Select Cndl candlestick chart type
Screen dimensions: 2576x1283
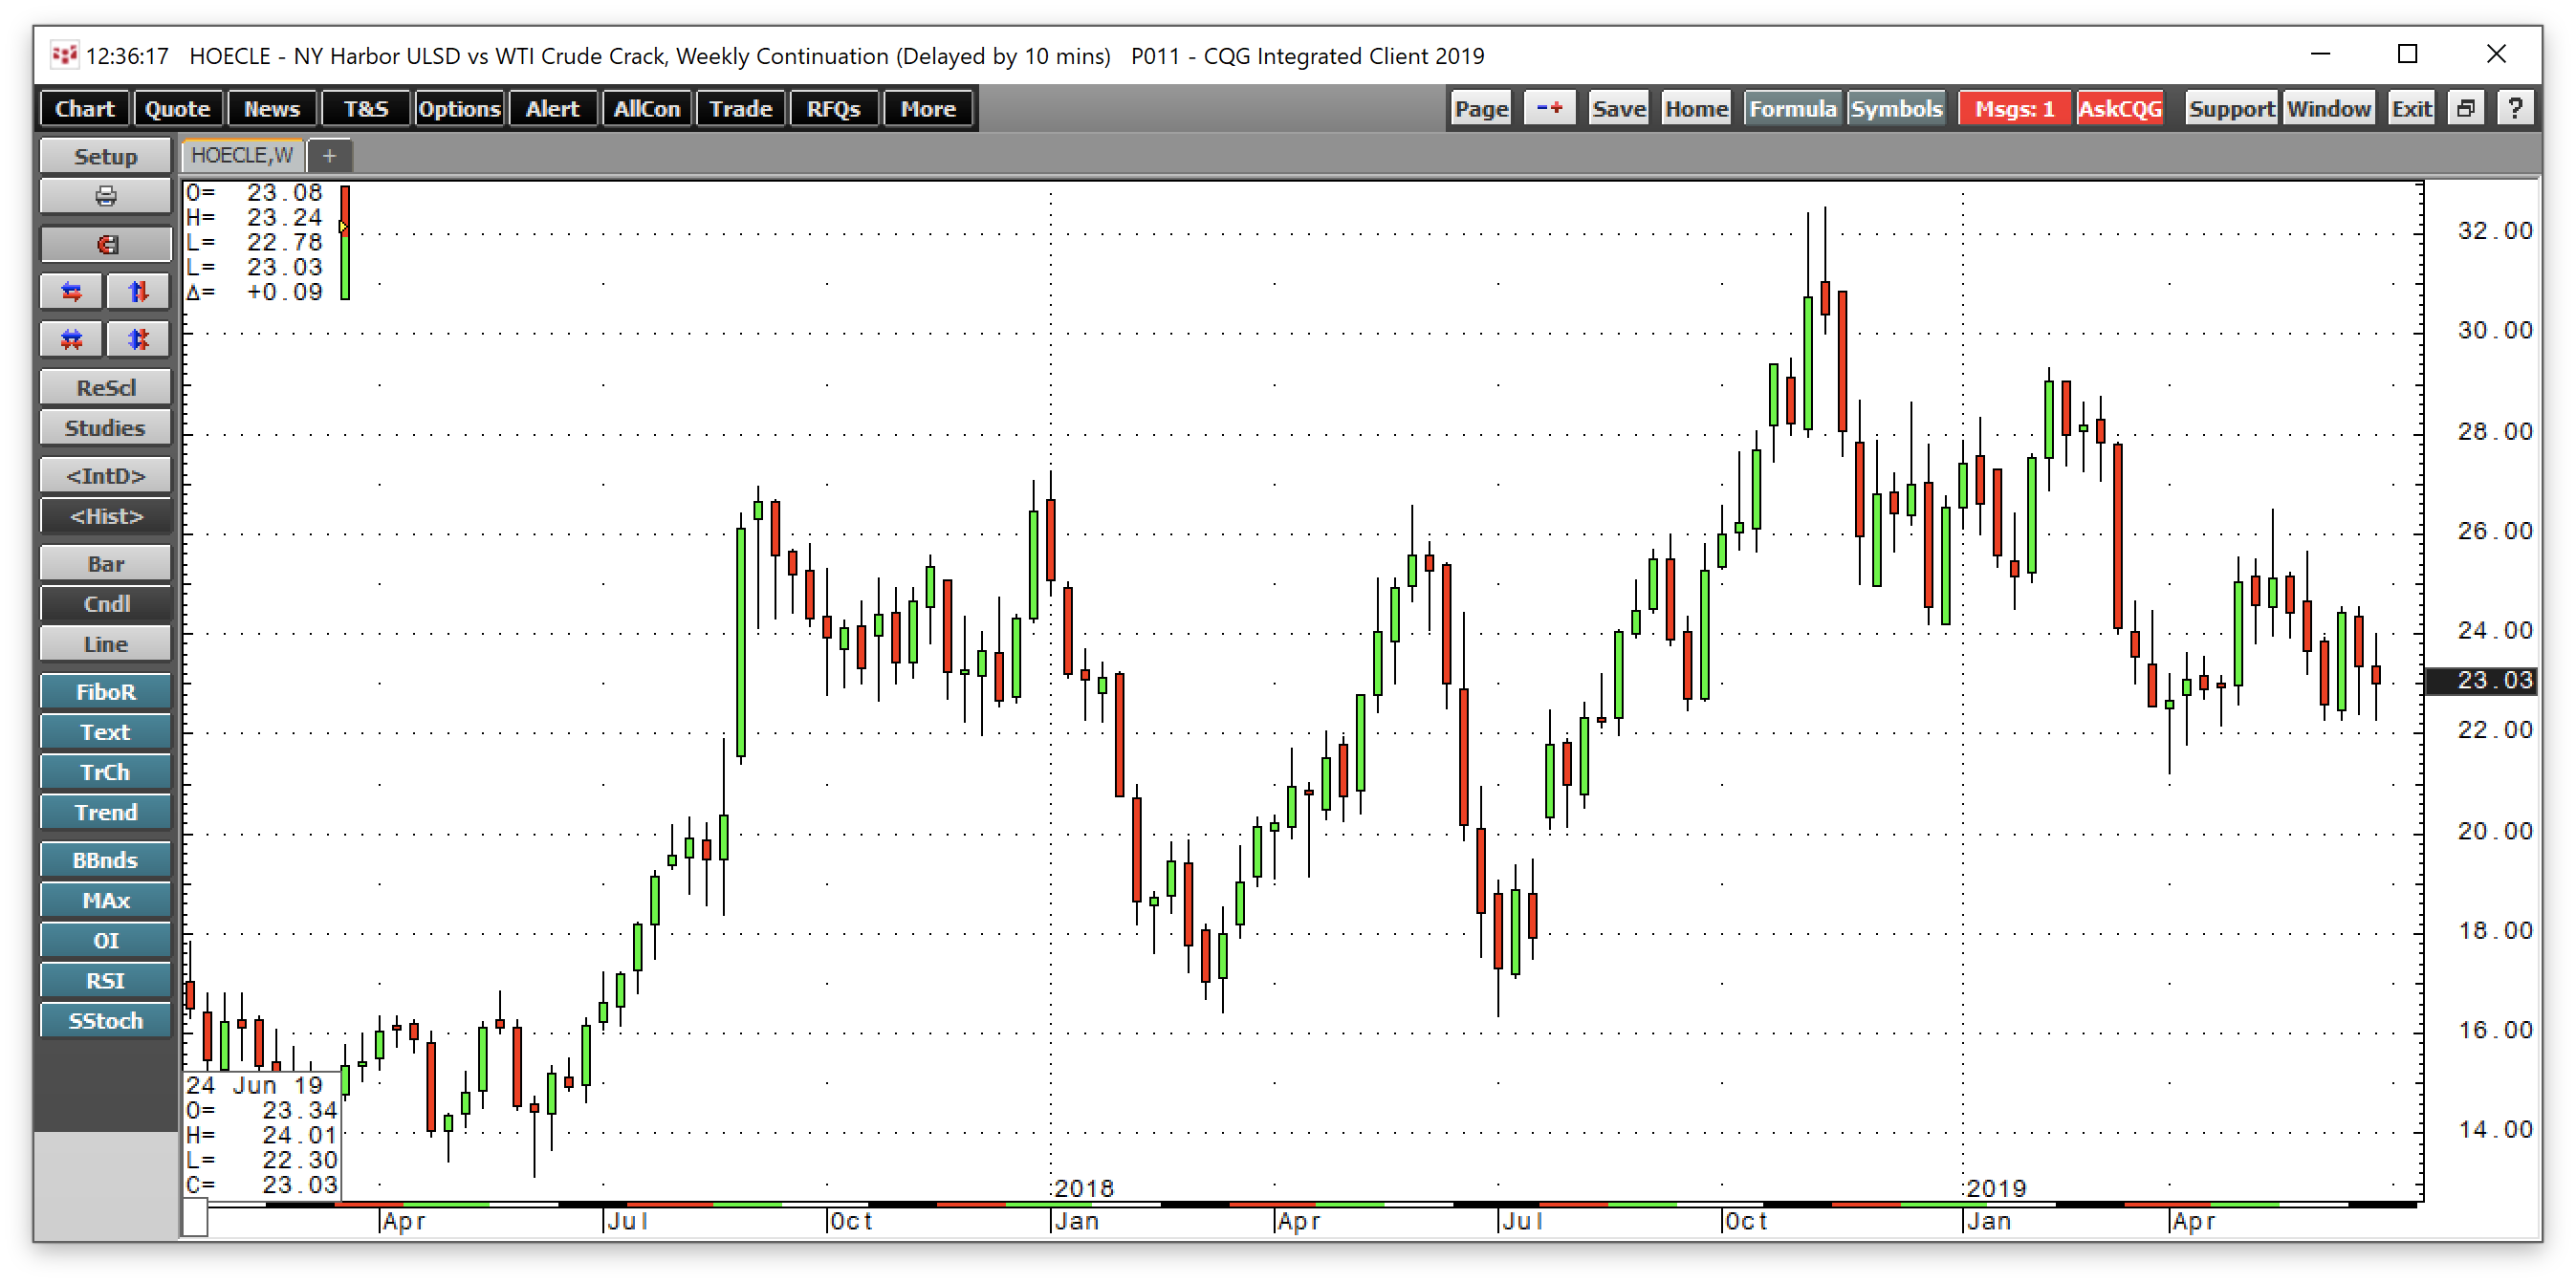pyautogui.click(x=105, y=604)
